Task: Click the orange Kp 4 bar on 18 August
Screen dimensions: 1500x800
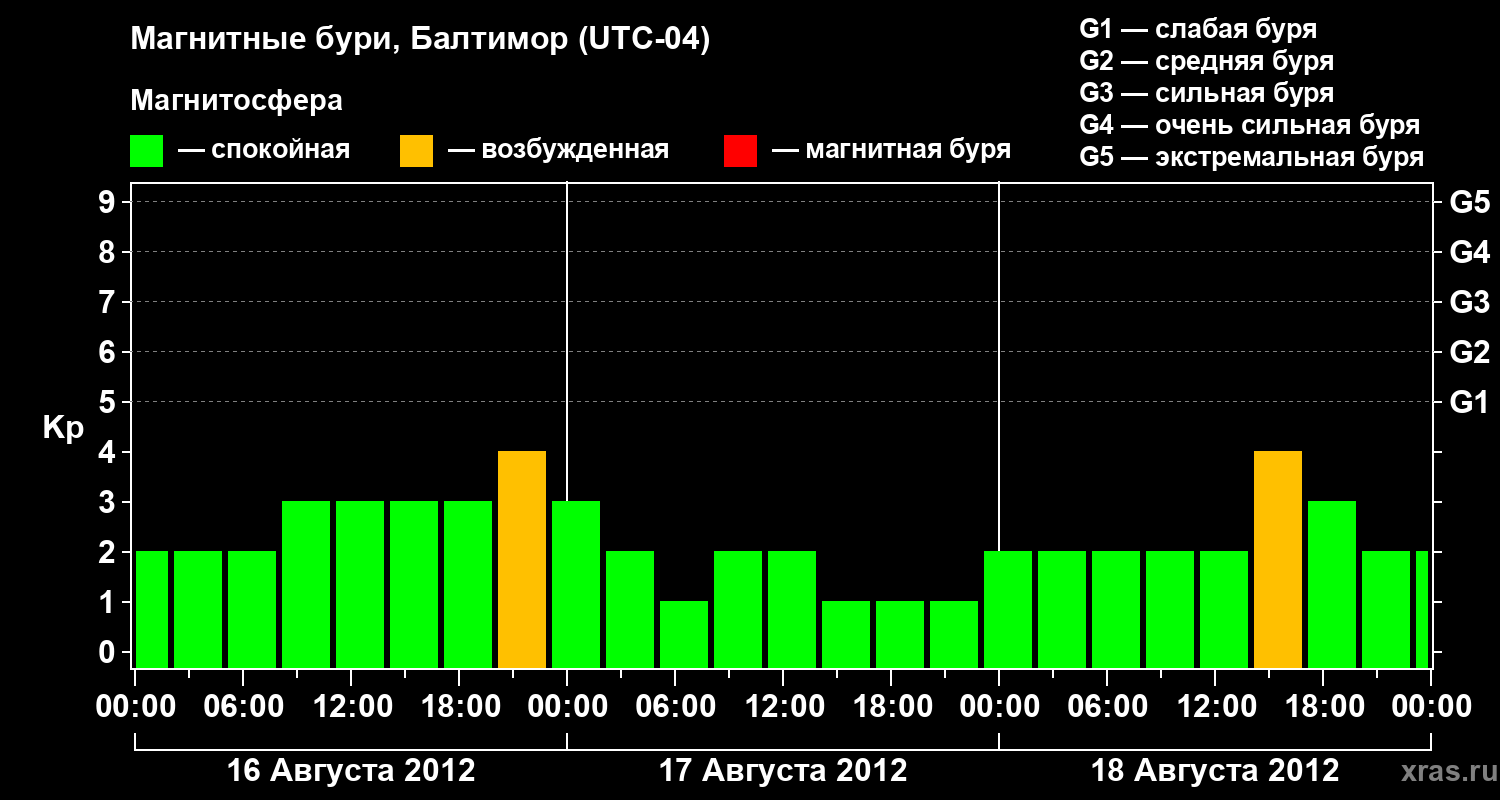Action: (1278, 560)
